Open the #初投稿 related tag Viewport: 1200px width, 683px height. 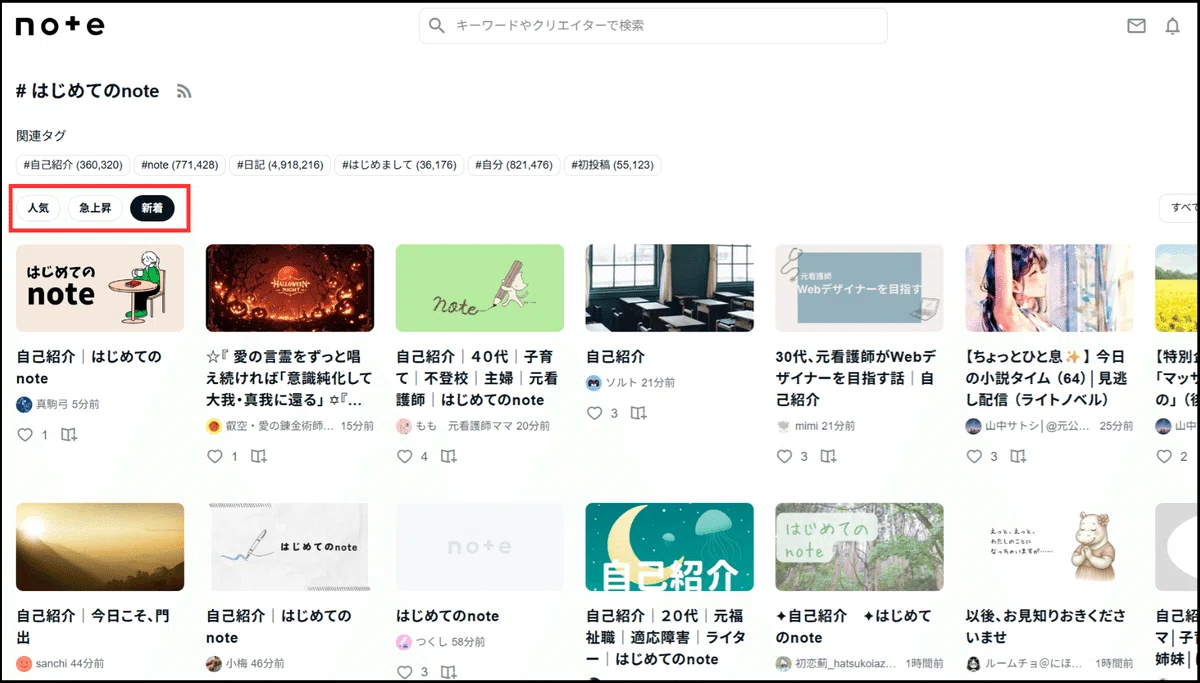tap(613, 165)
